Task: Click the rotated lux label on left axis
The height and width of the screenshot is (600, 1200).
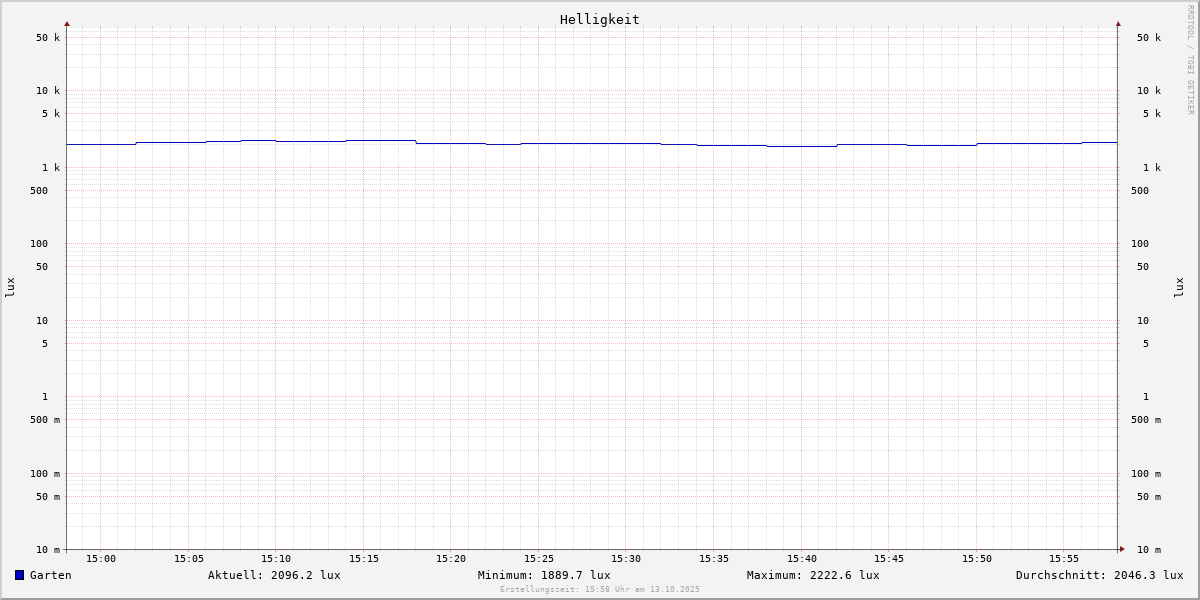Action: (10, 287)
